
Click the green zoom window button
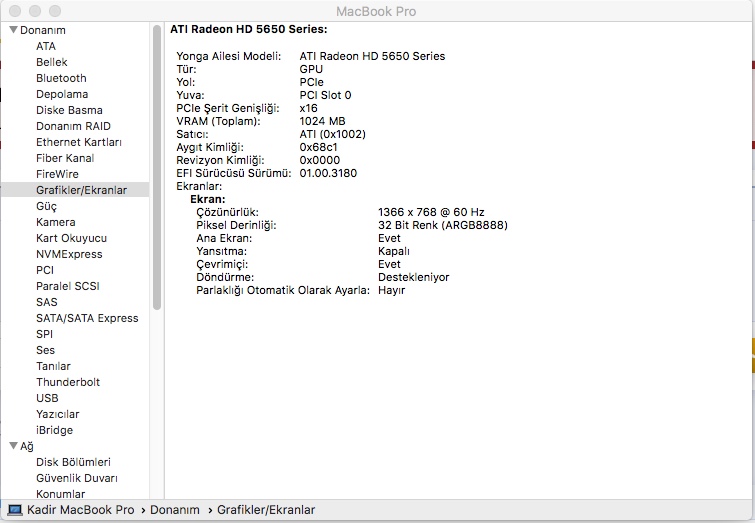coord(54,10)
